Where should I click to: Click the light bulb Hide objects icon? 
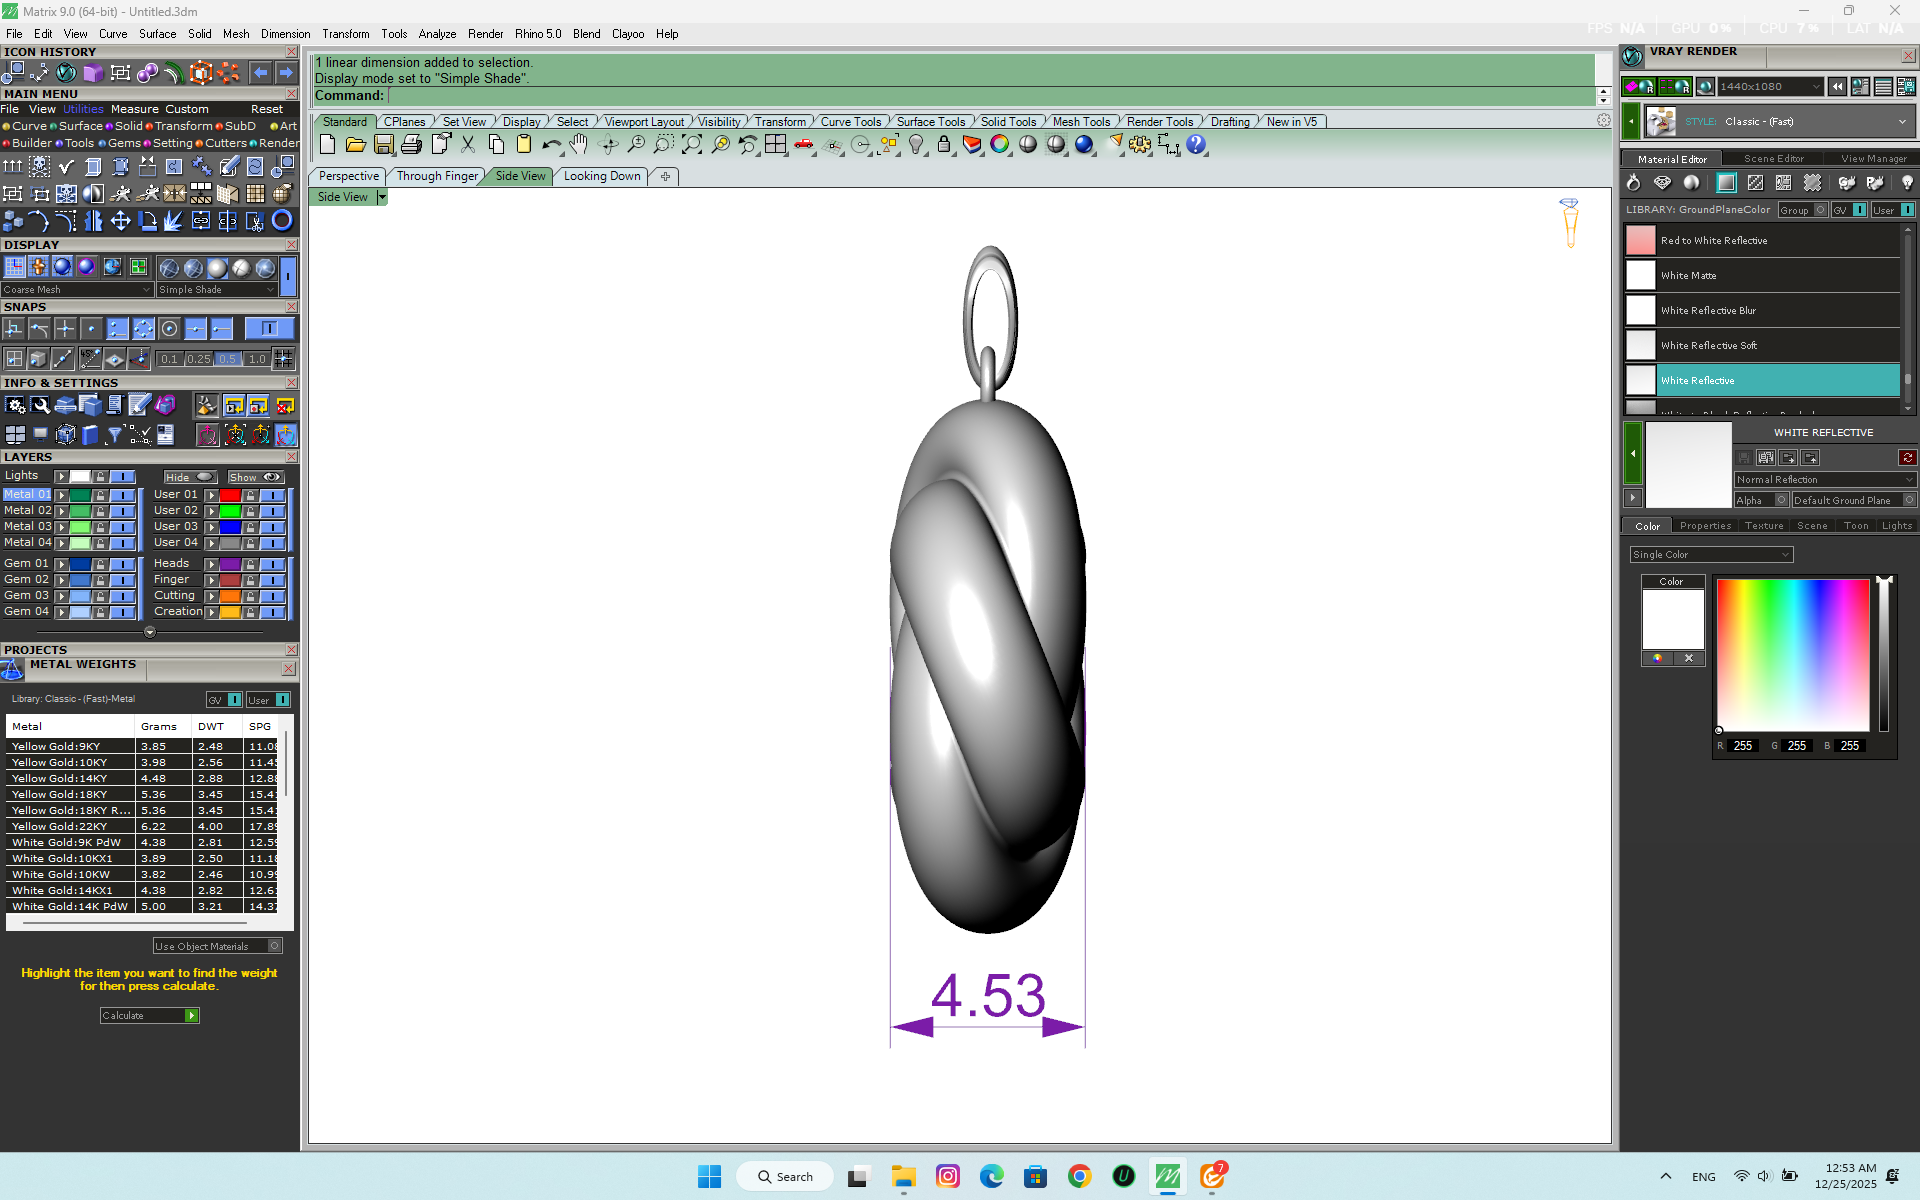tap(916, 145)
